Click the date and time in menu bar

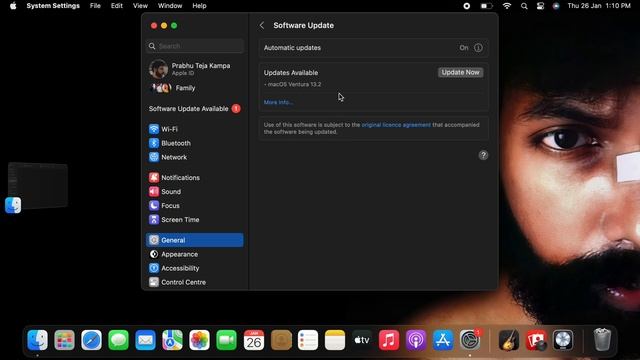(x=599, y=6)
